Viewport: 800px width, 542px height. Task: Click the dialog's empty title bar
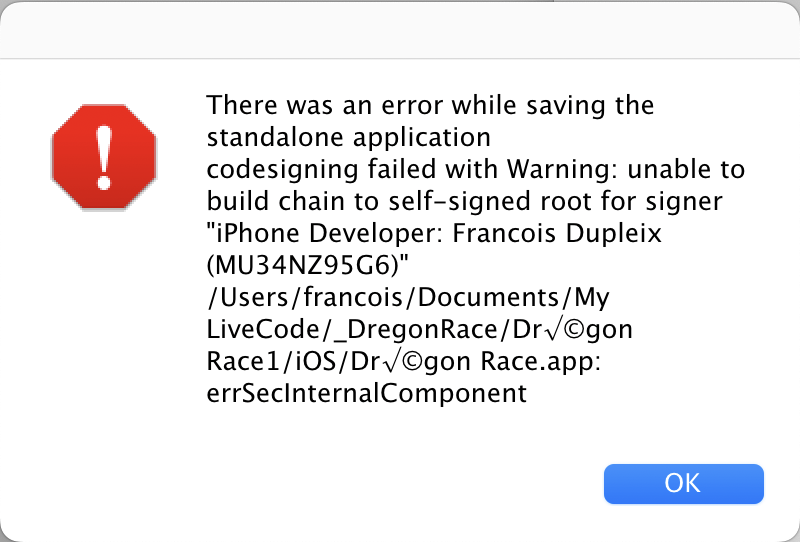[x=400, y=28]
